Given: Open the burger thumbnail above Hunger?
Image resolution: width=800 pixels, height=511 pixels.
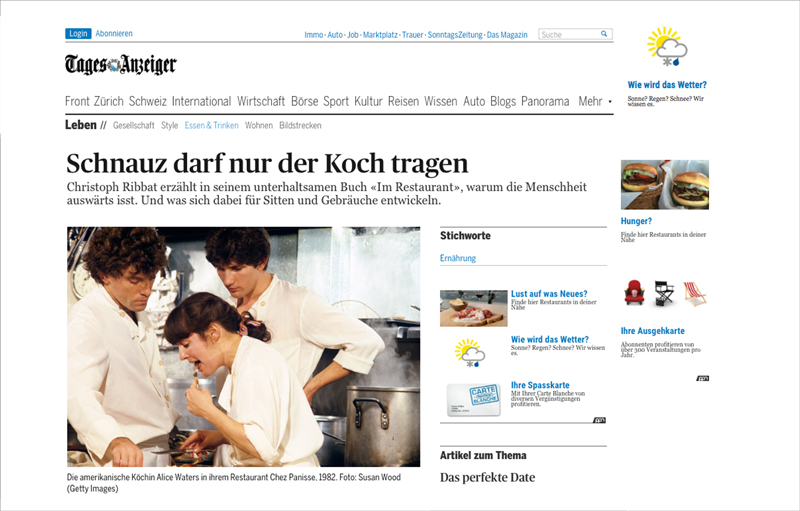Looking at the screenshot, I should (x=665, y=185).
